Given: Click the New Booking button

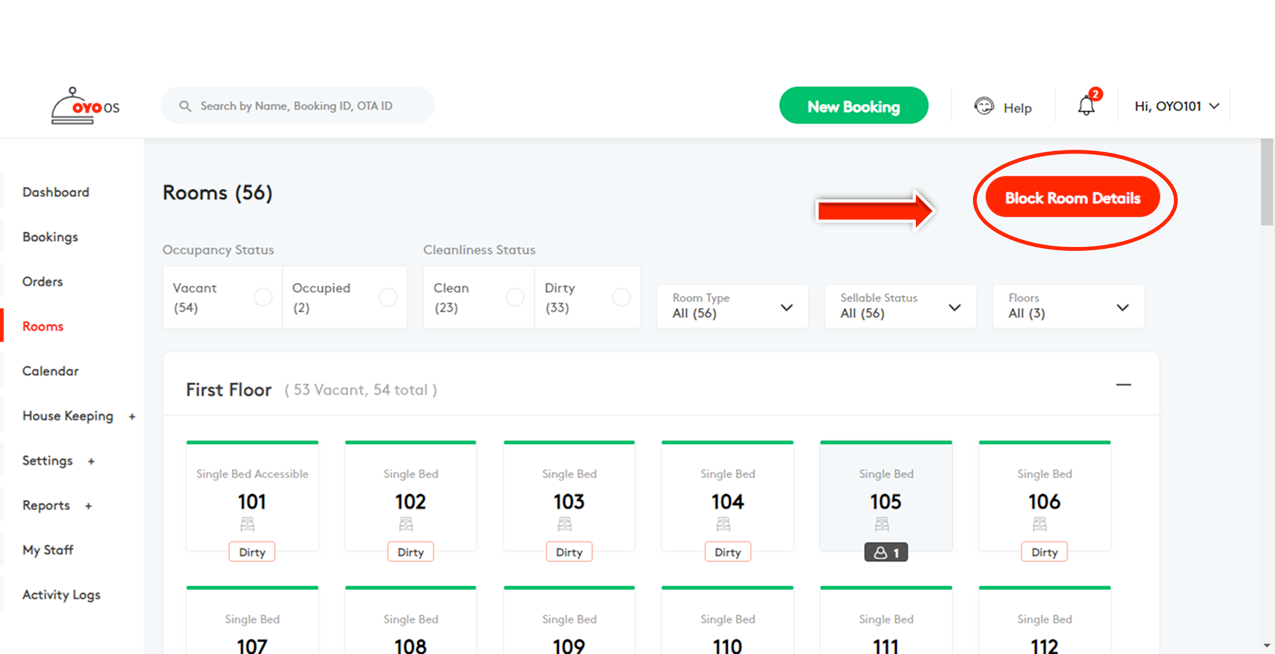Looking at the screenshot, I should coord(854,106).
